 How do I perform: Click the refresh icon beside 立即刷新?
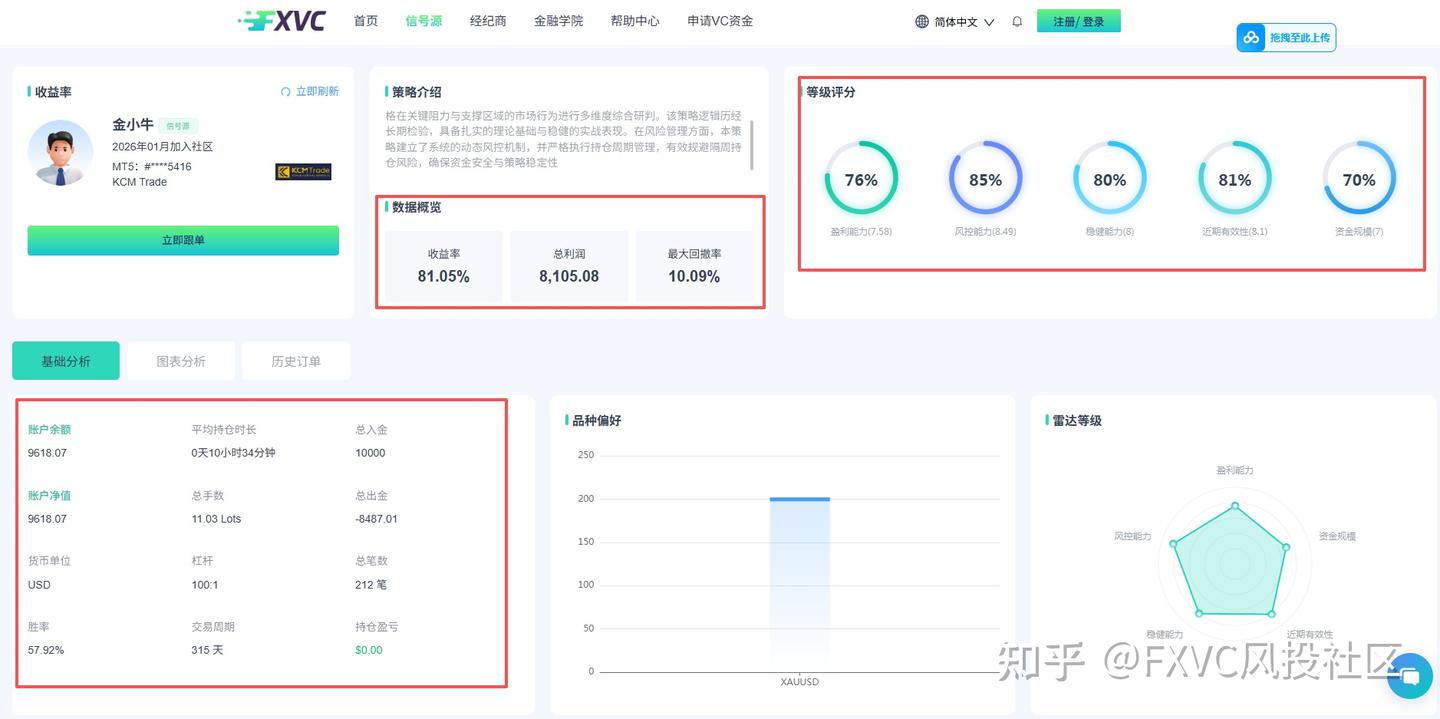click(285, 91)
